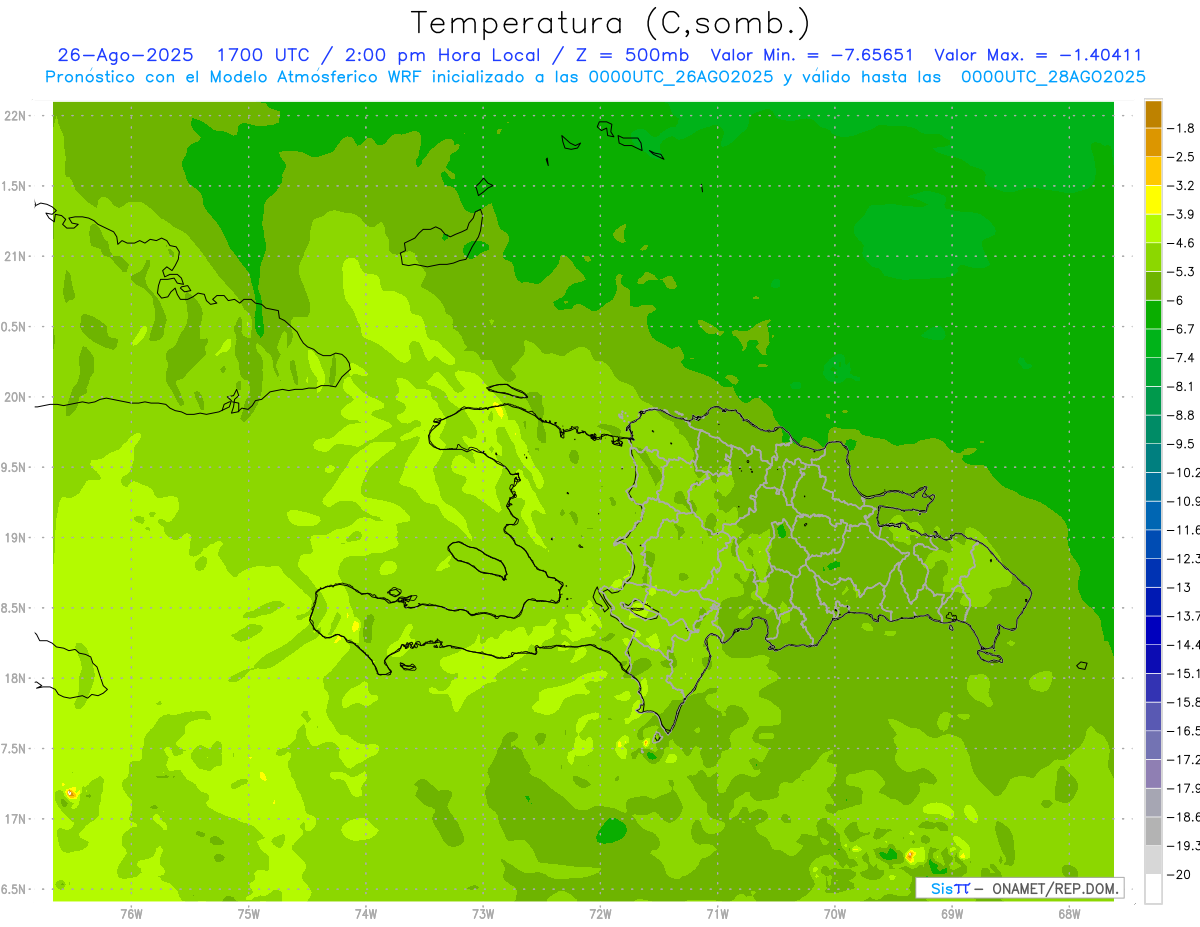Image resolution: width=1200 pixels, height=927 pixels.
Task: Select the date text "26-Ago-2025"
Action: click(x=125, y=55)
